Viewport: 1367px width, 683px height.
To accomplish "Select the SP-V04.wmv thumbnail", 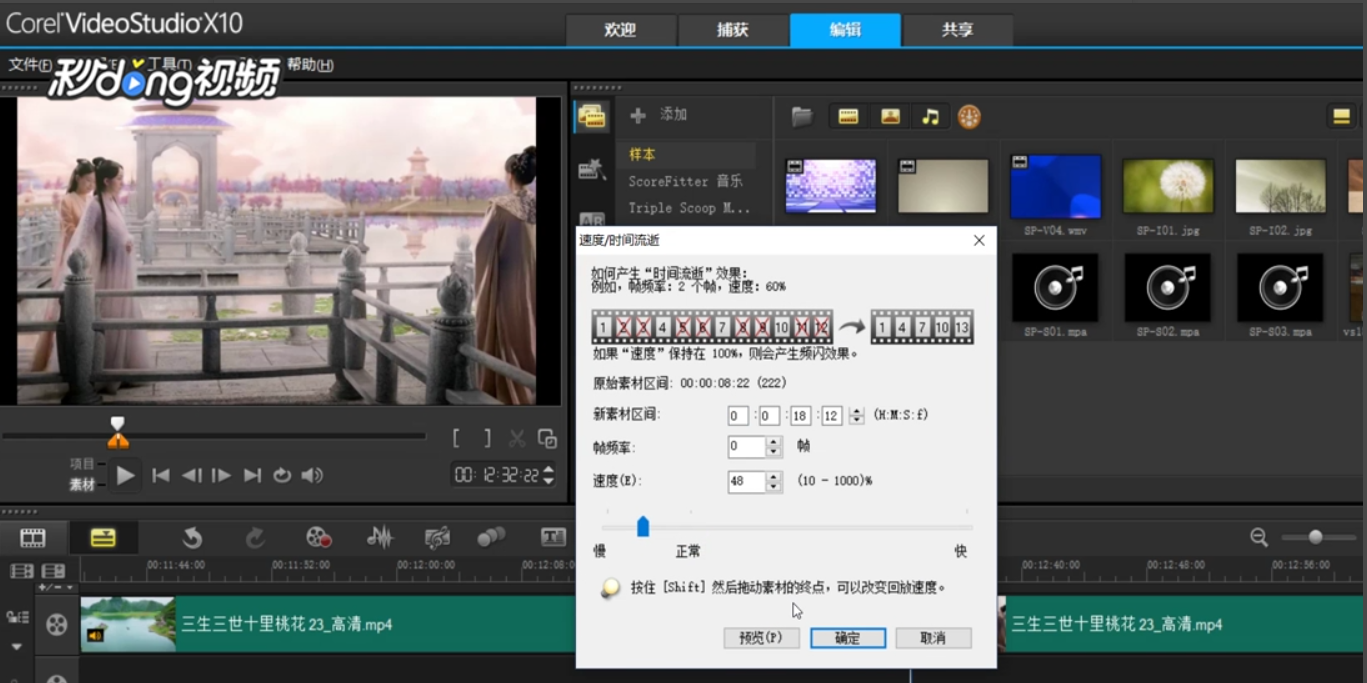I will tap(1055, 186).
